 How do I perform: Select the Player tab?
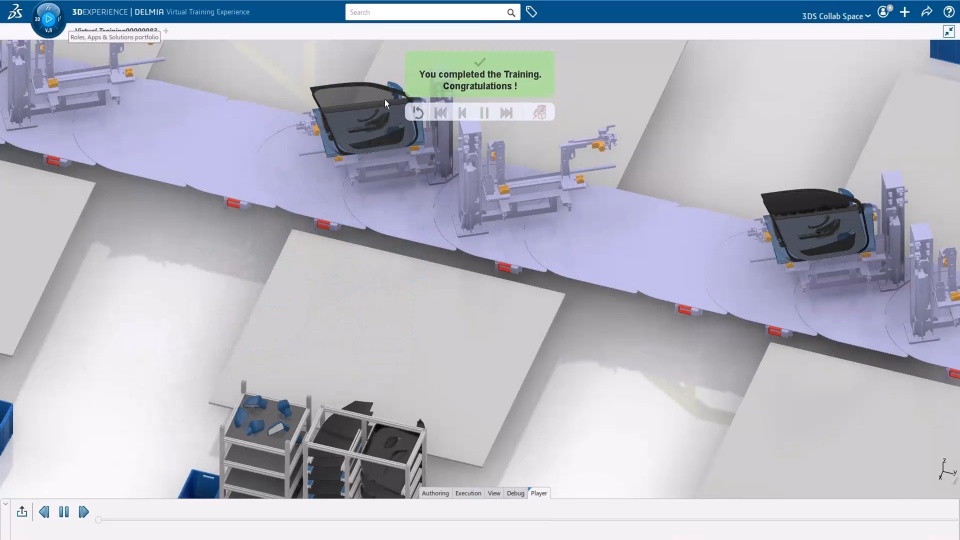(539, 493)
